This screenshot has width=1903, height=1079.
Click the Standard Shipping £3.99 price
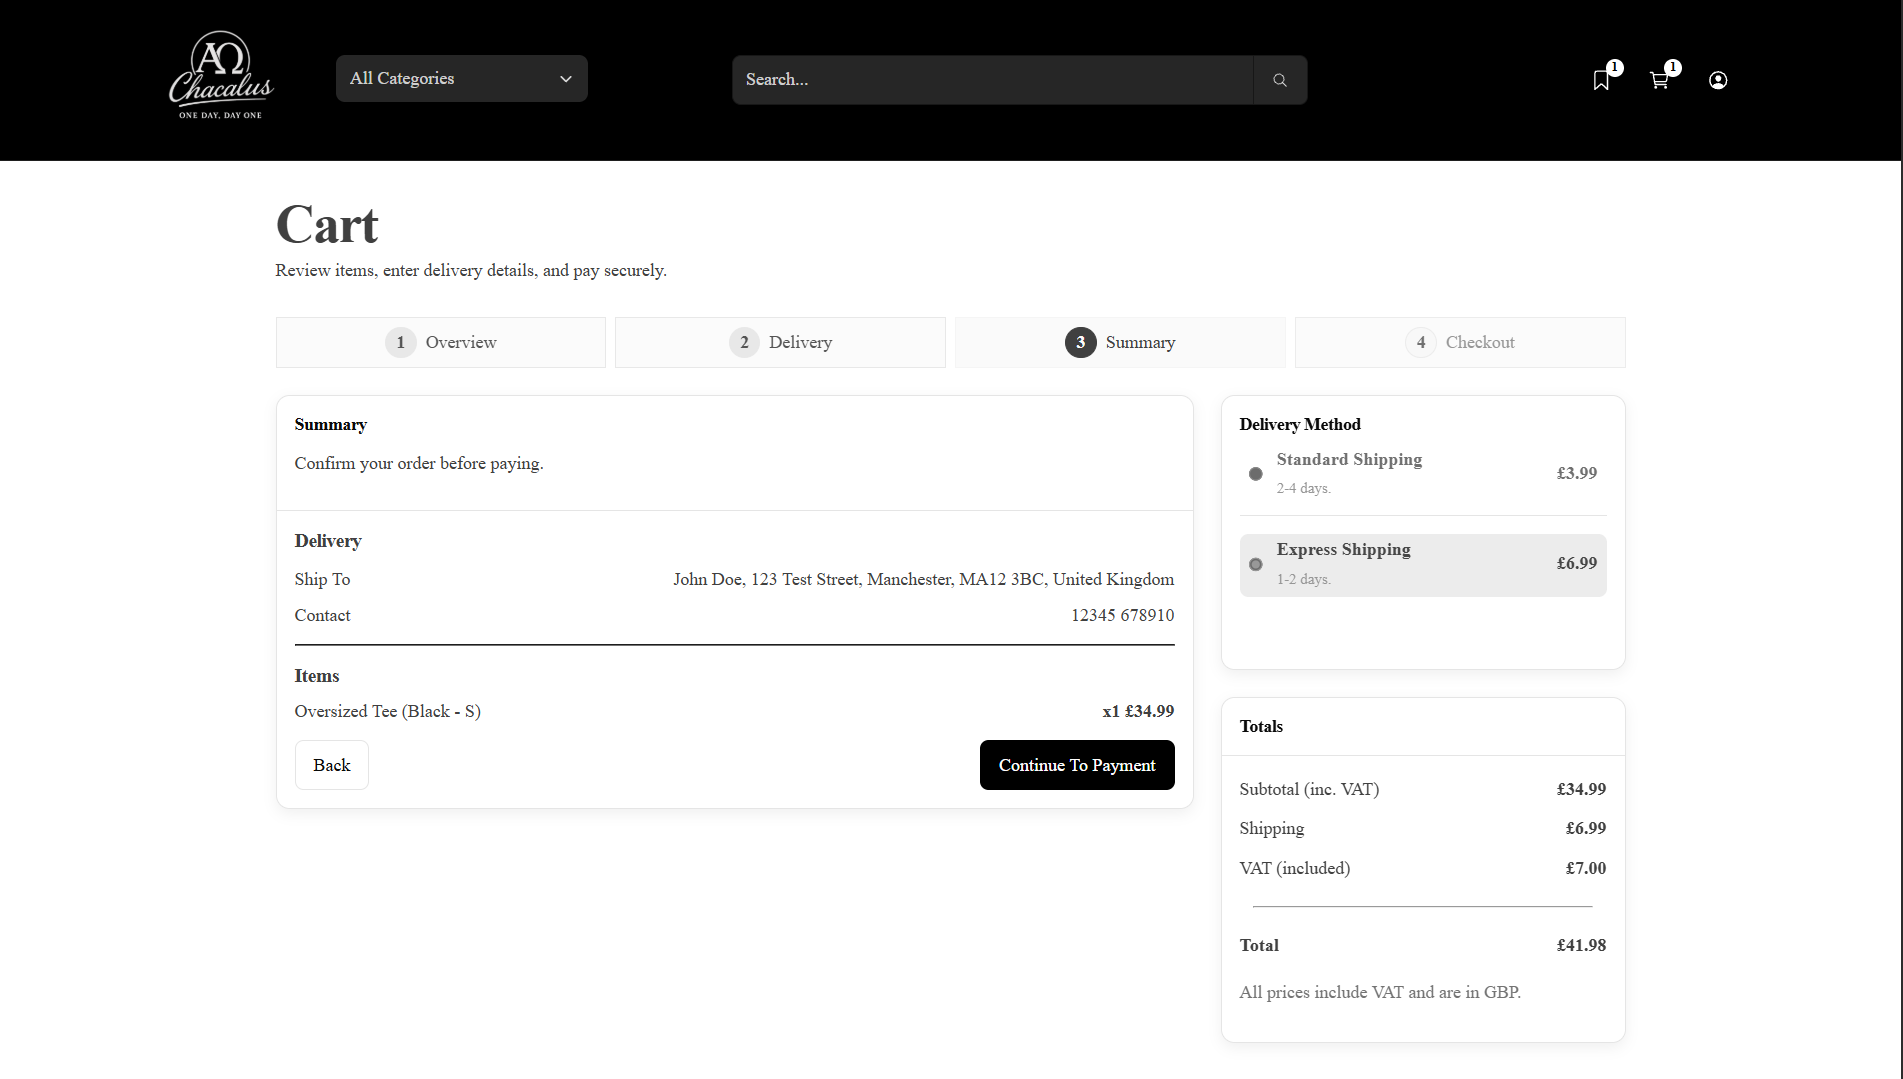click(x=1577, y=473)
